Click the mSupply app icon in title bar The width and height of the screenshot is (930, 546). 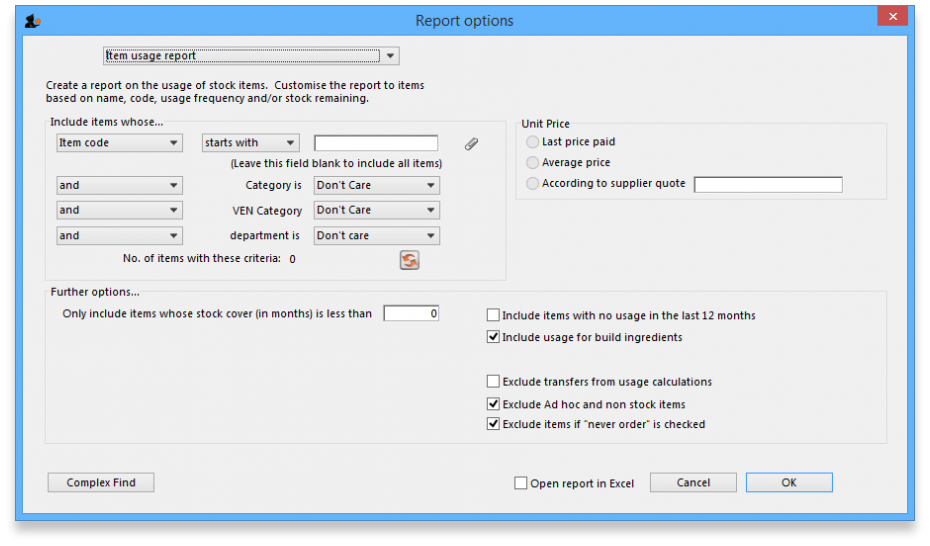click(x=32, y=20)
